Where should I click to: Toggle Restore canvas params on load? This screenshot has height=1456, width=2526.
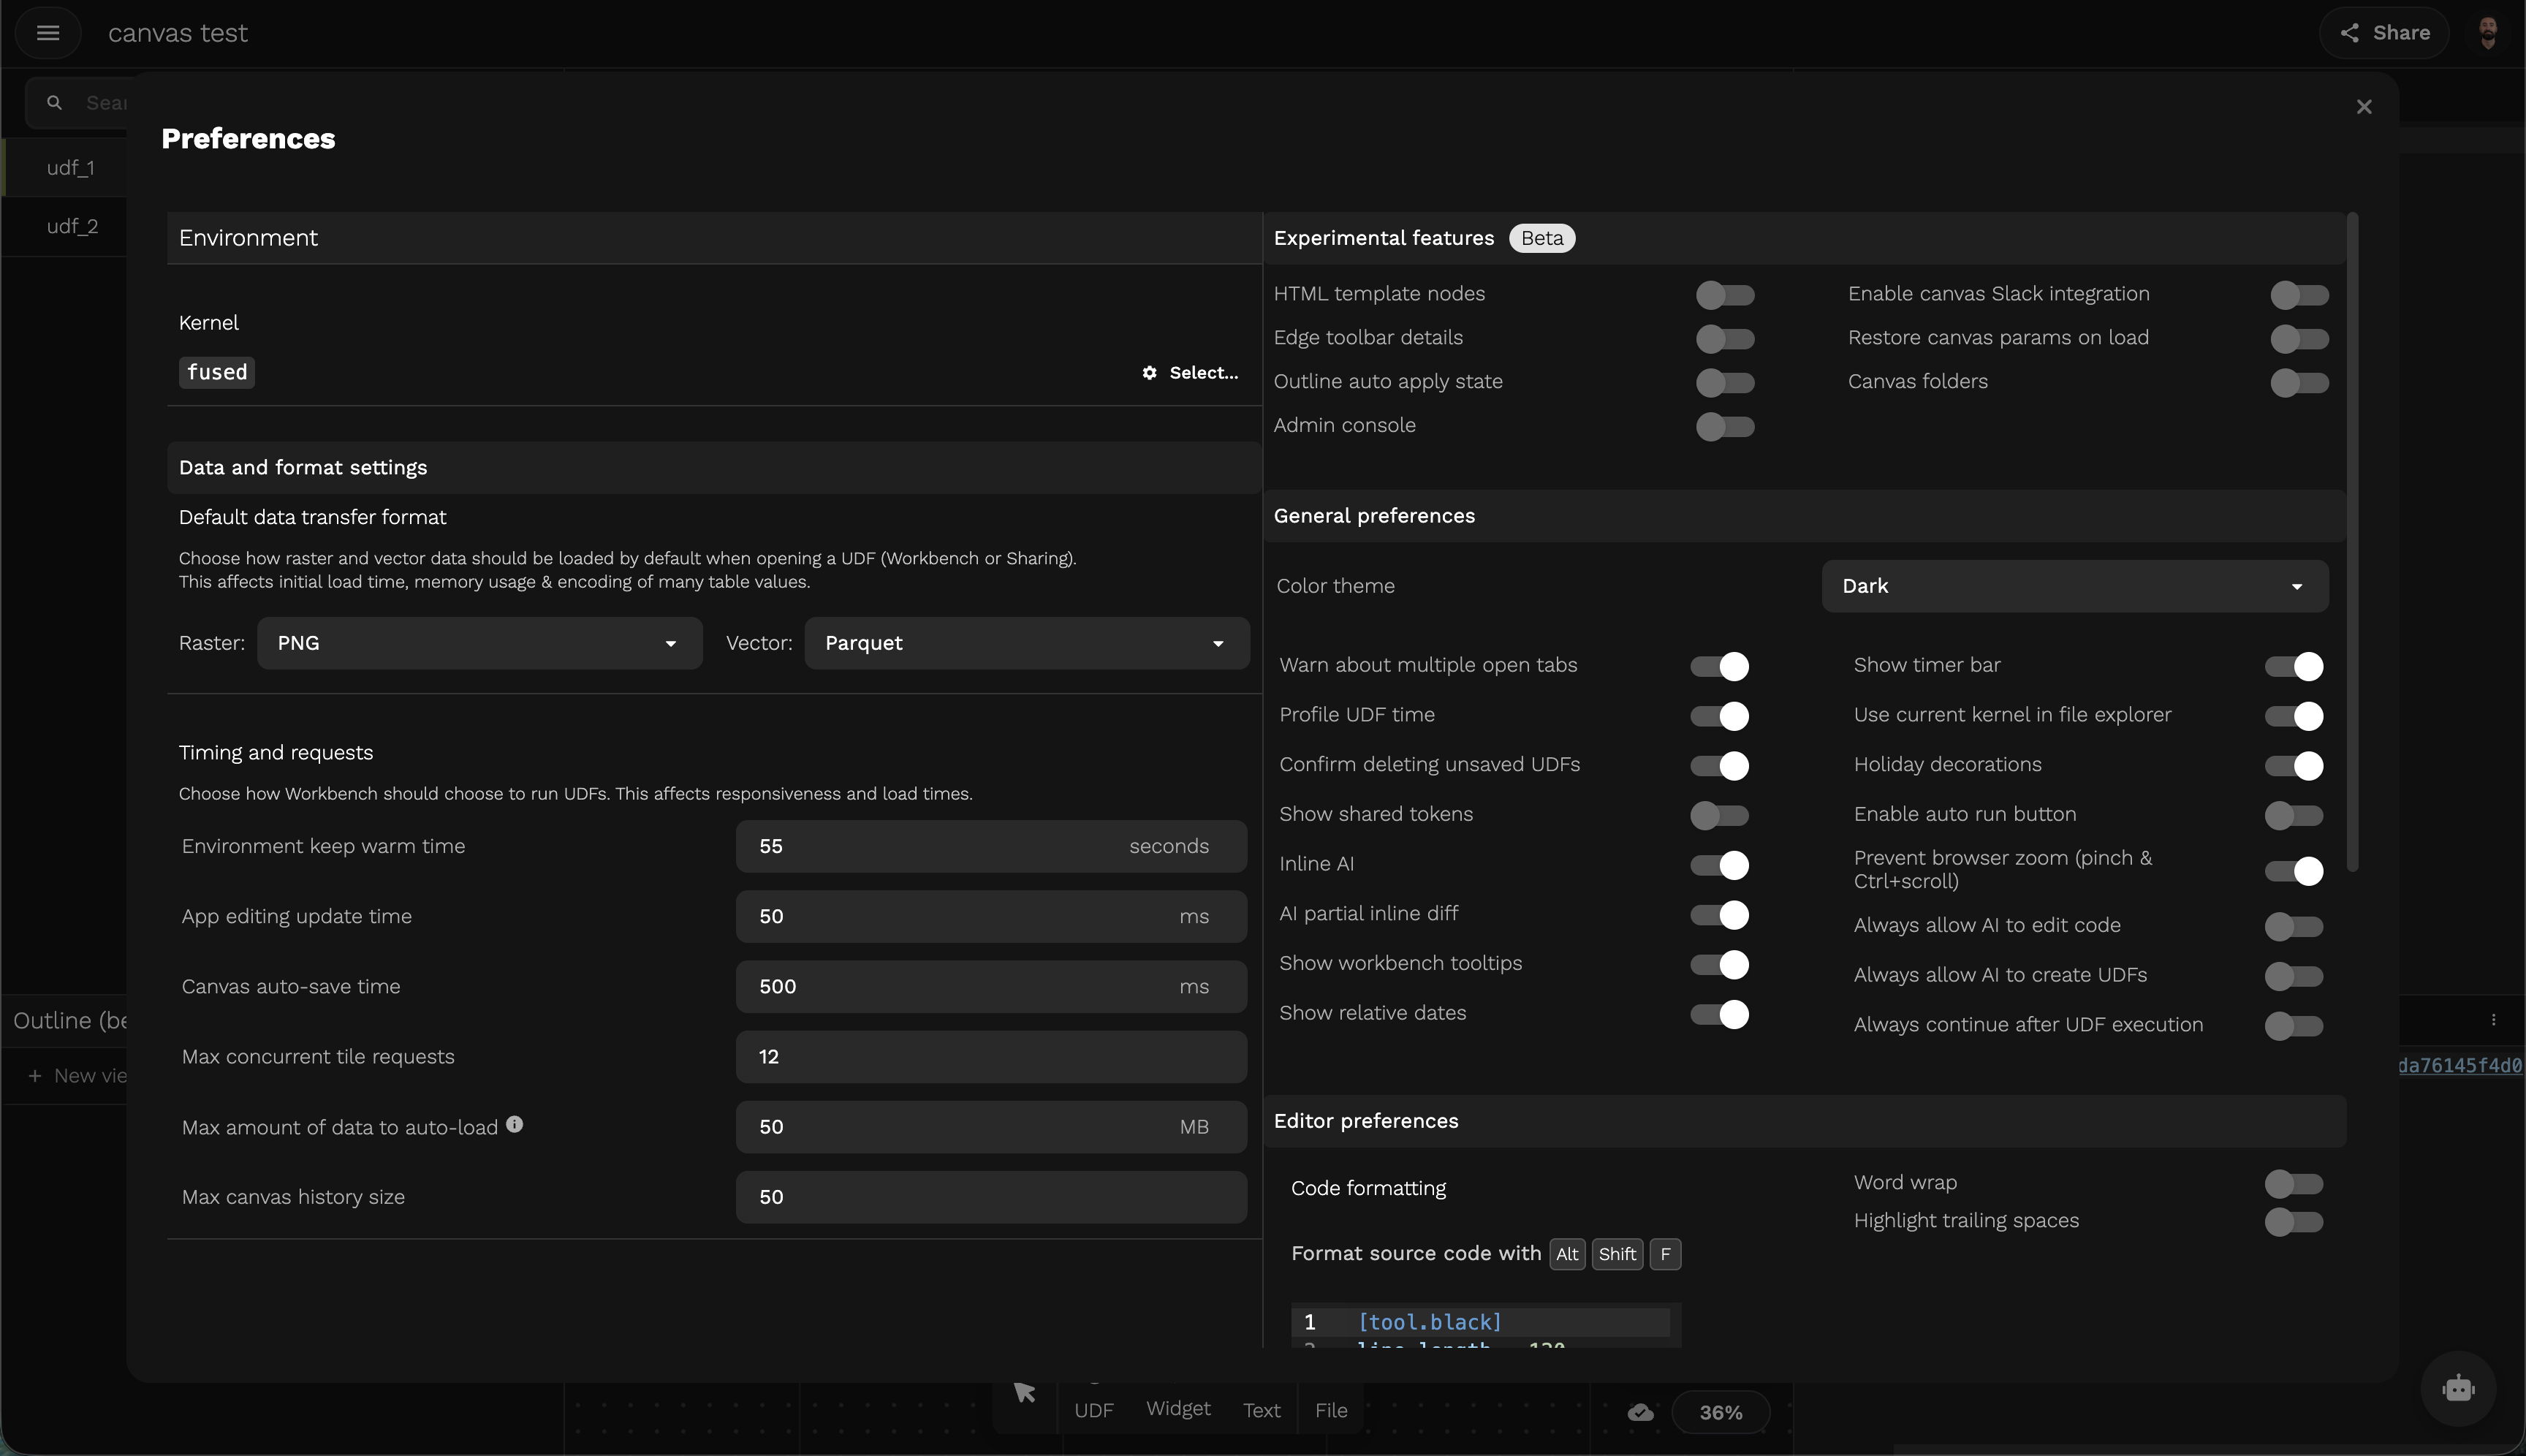coord(2300,339)
